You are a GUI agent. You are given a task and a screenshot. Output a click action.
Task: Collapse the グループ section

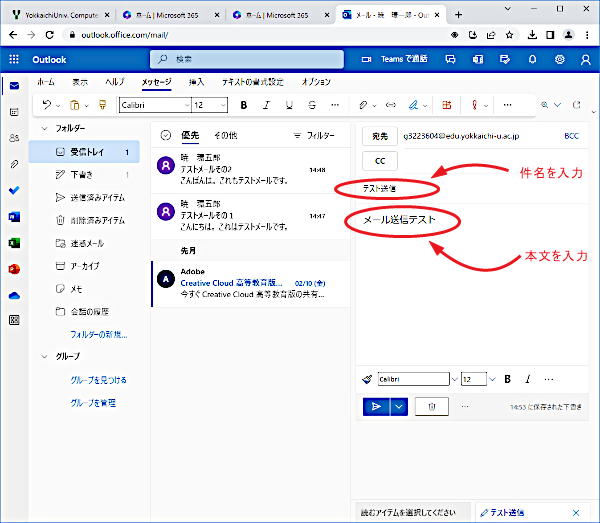pyautogui.click(x=44, y=357)
